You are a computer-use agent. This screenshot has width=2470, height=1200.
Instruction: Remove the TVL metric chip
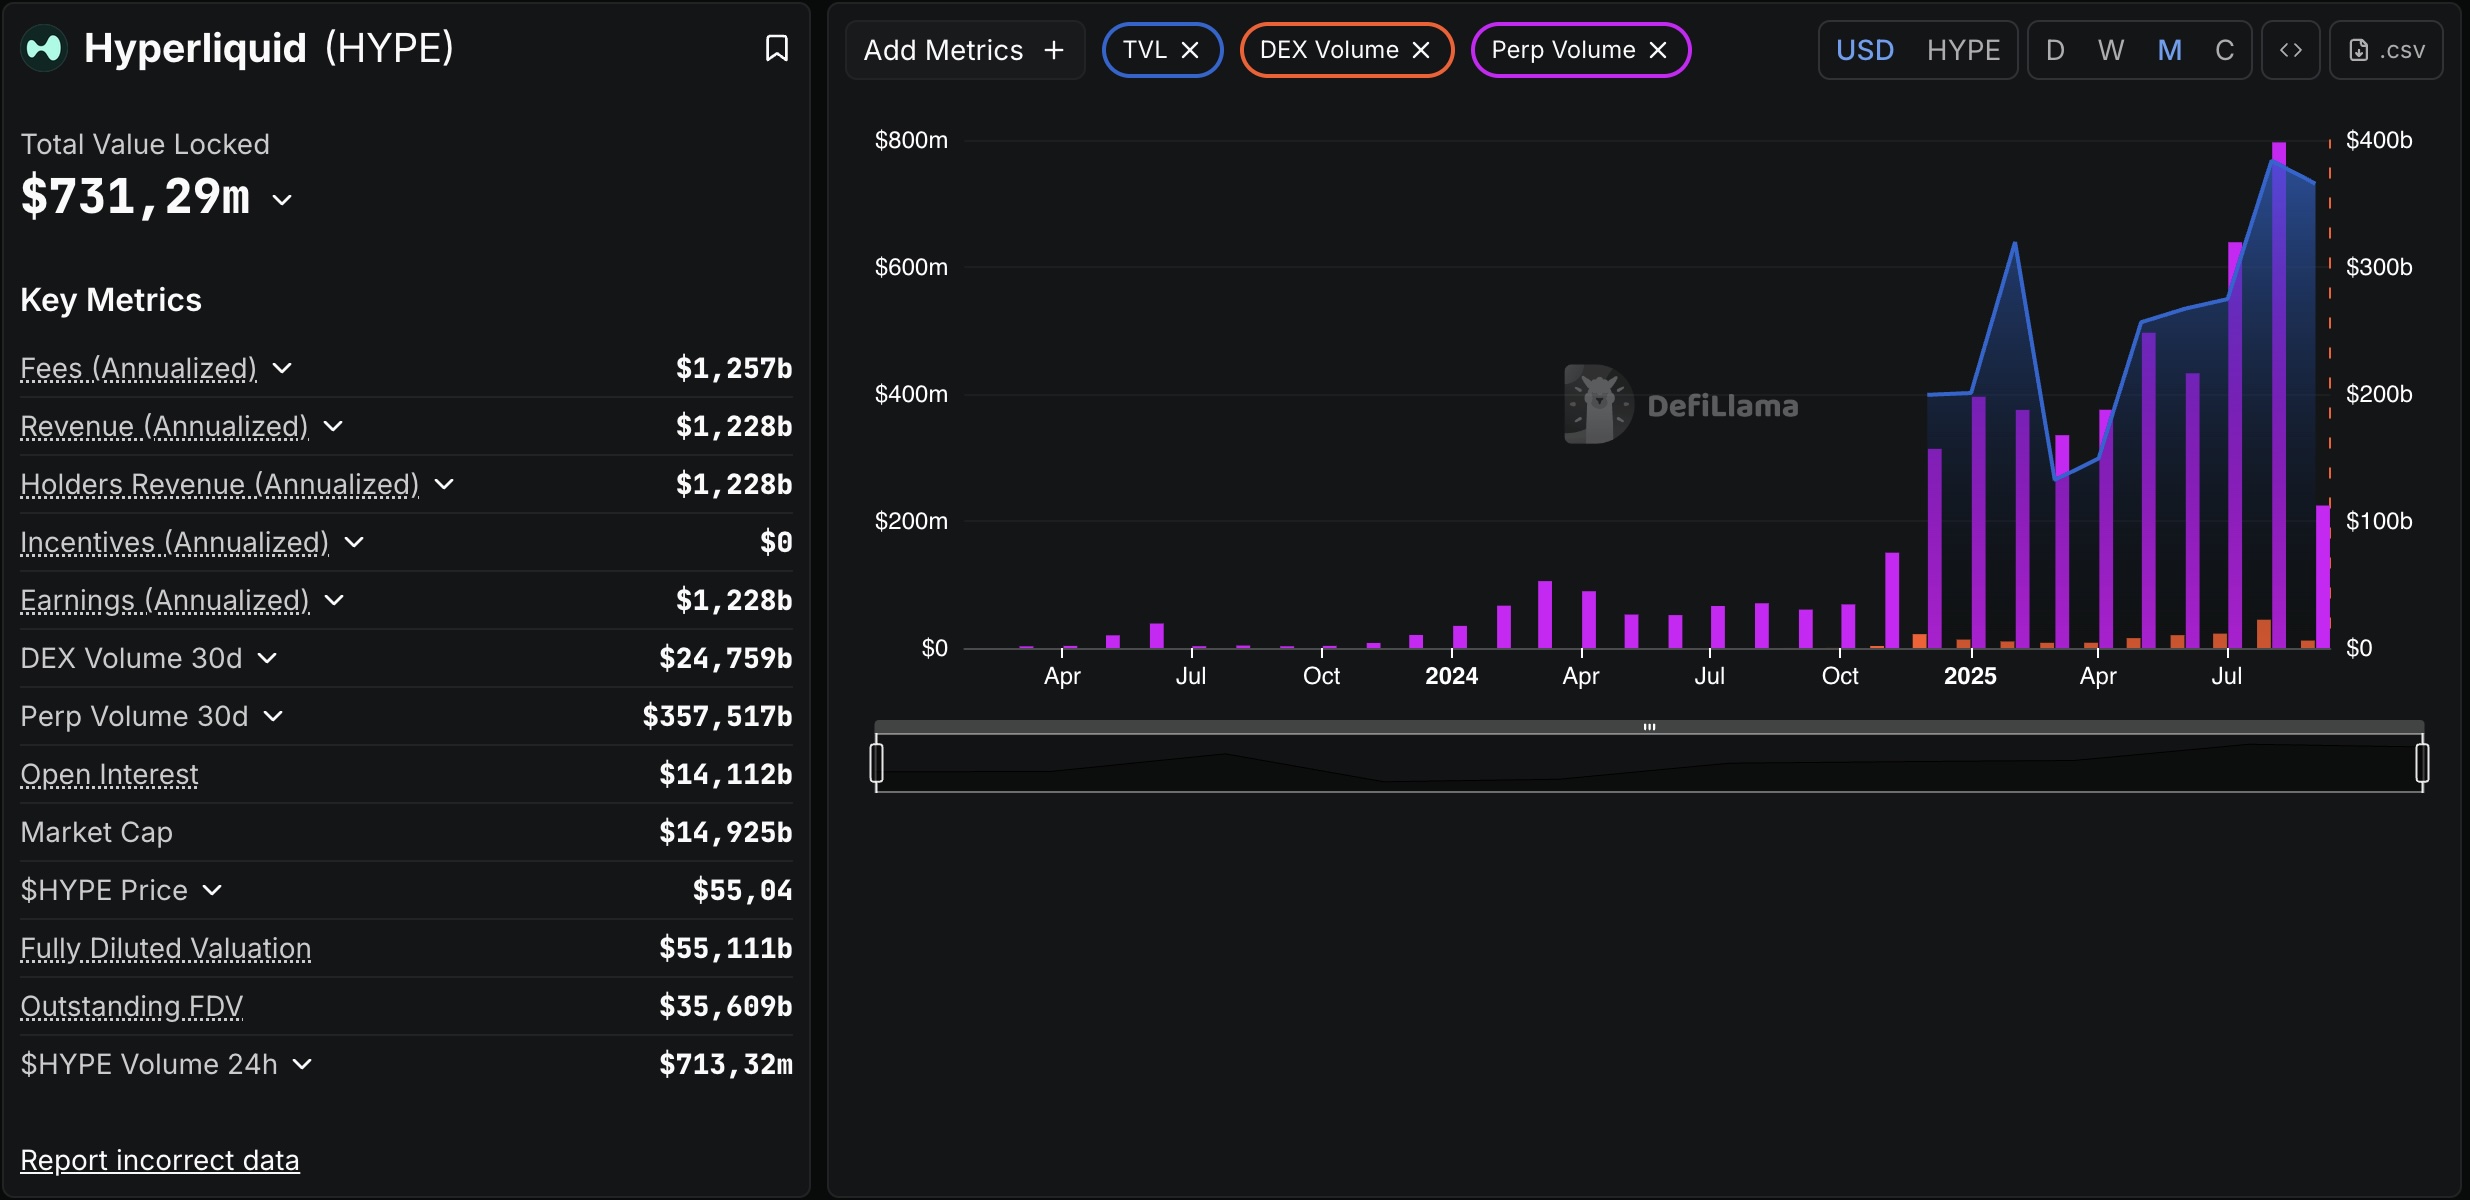point(1190,50)
